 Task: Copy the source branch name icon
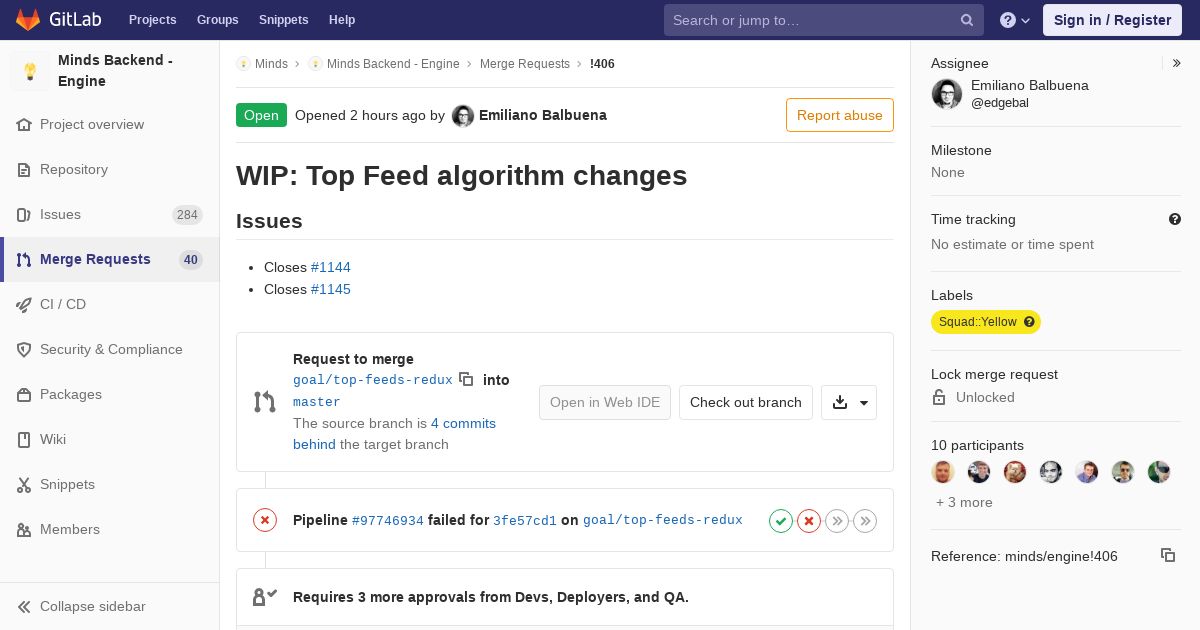466,379
